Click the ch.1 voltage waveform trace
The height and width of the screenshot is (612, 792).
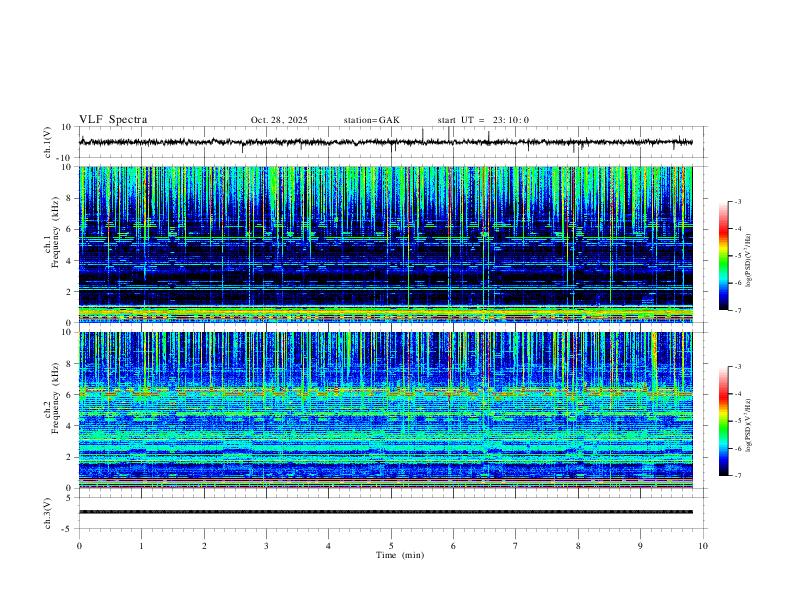(x=385, y=142)
